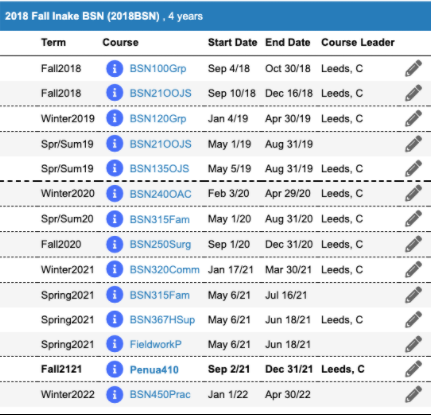Screen dimensions: 431x416
Task: Open the Penua410 course link
Action: pos(154,369)
